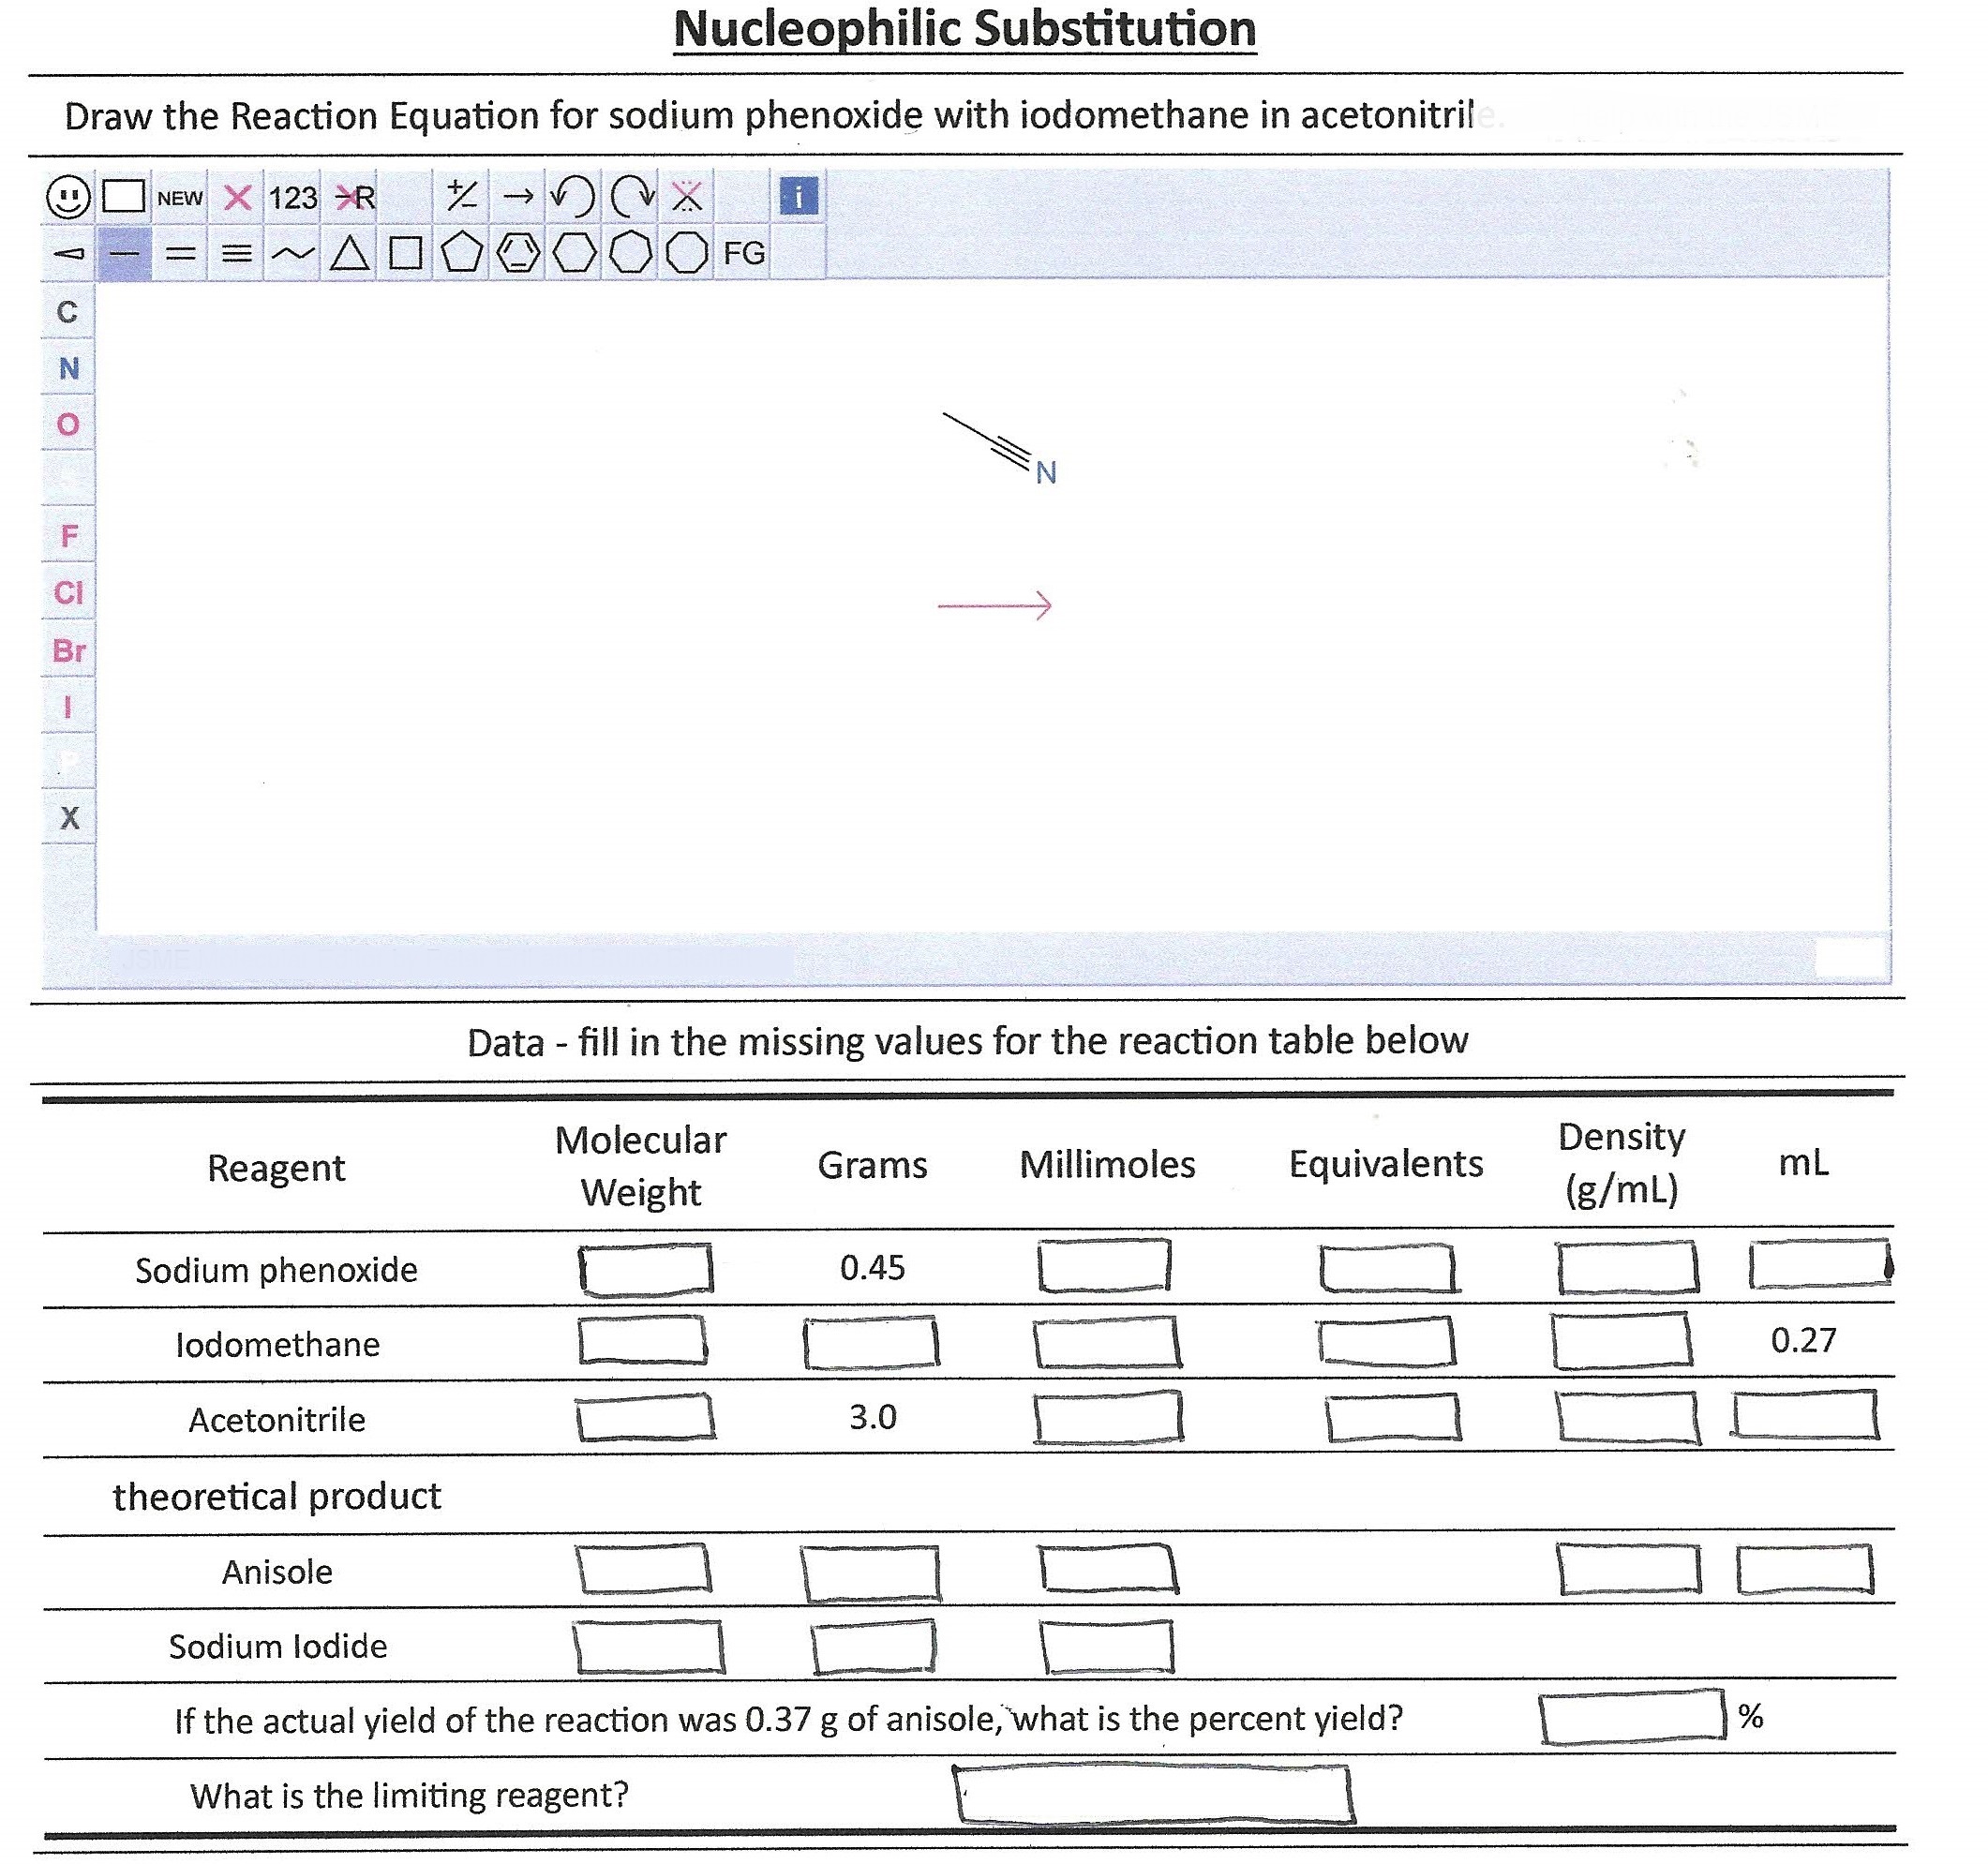Open the blue info icon
The image size is (1988, 1864).
[x=798, y=196]
